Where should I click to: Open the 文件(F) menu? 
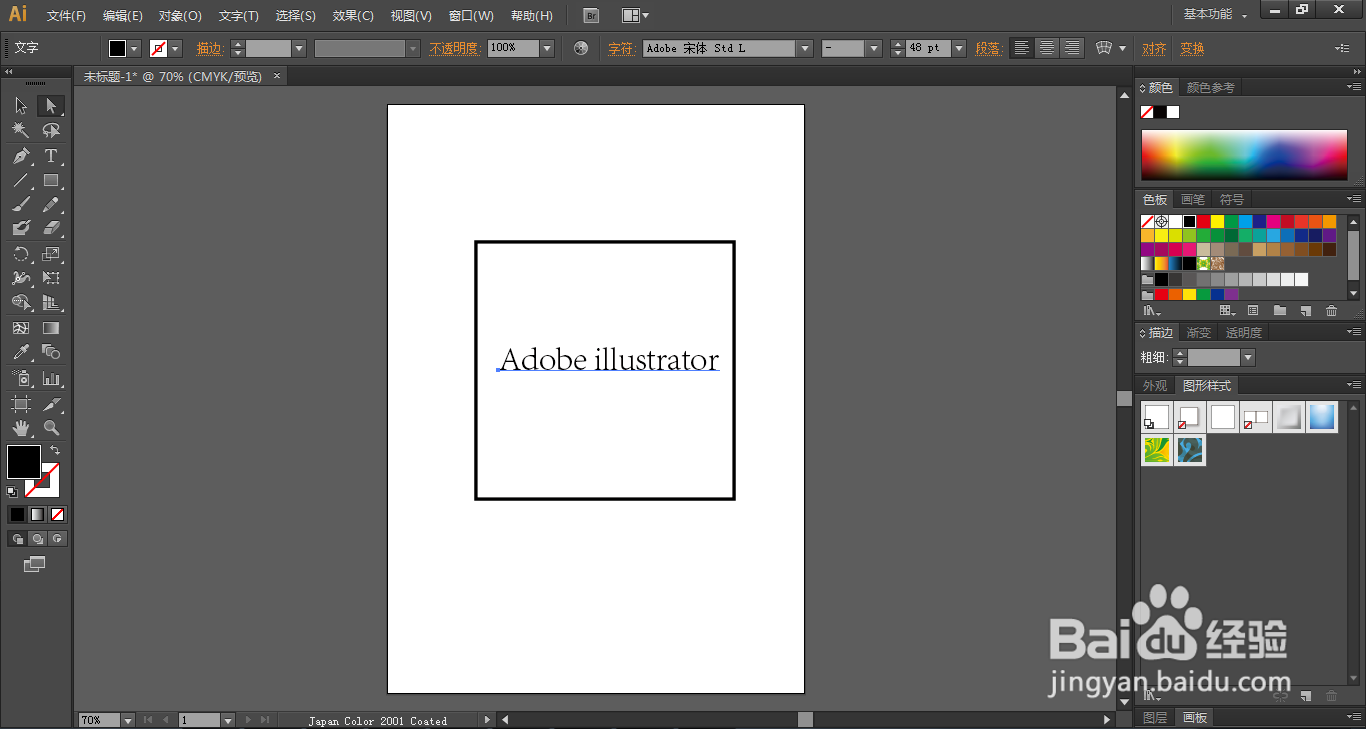(66, 16)
